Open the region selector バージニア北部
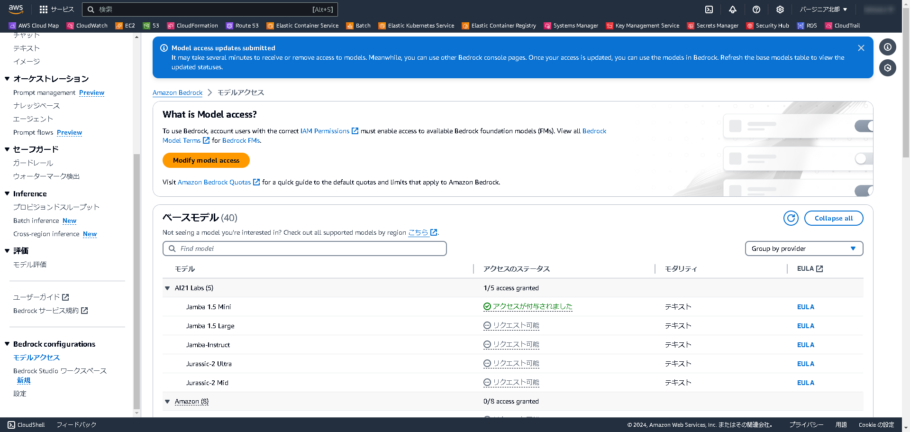The width and height of the screenshot is (910, 432). 823,9
